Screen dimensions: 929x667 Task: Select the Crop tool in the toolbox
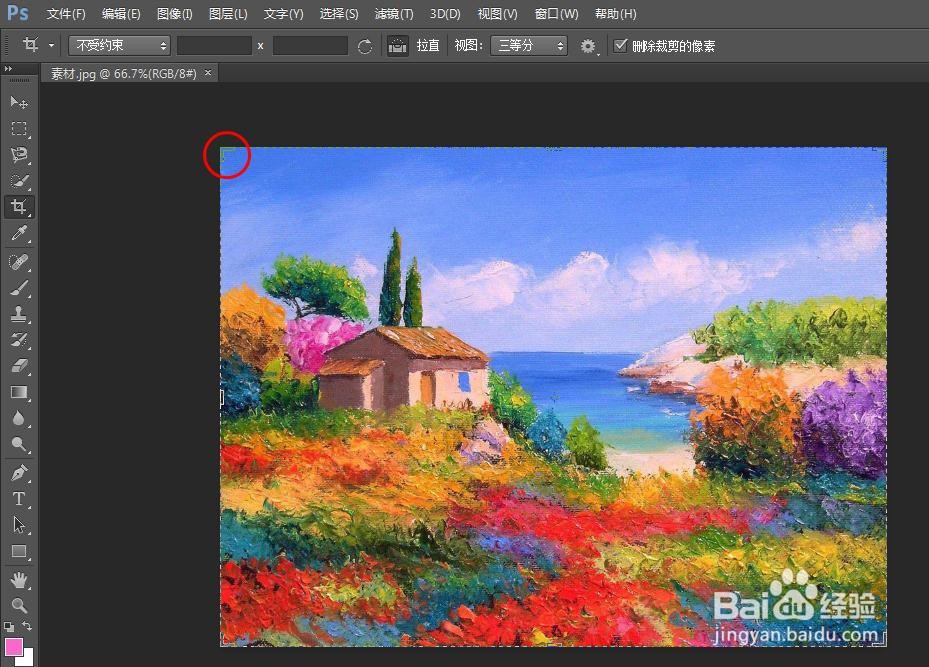tap(19, 207)
